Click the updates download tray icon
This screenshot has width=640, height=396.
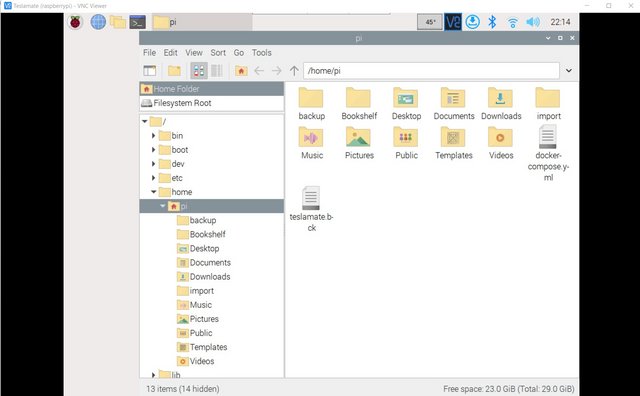pyautogui.click(x=472, y=22)
